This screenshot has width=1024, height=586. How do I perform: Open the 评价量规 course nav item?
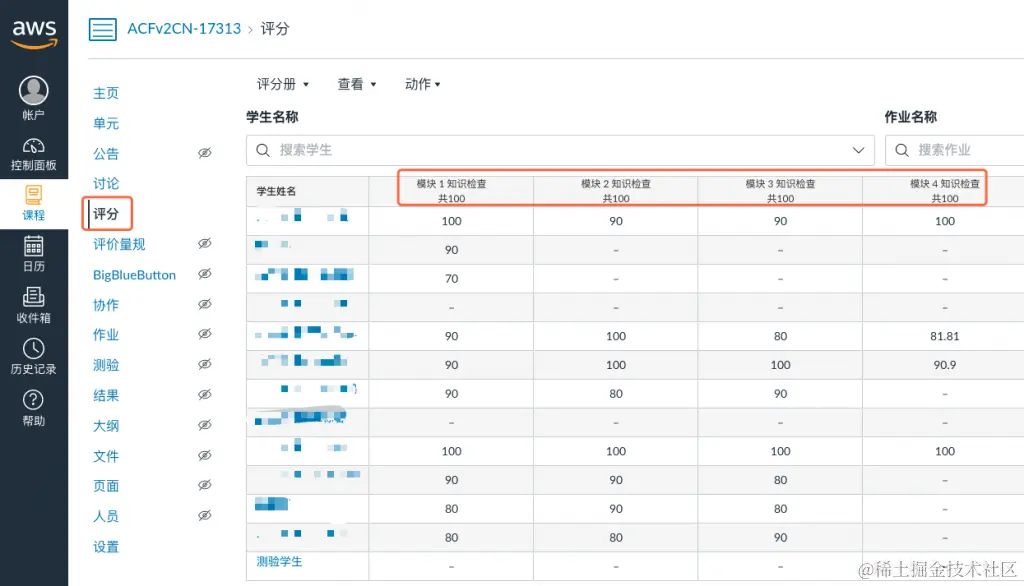tap(119, 244)
